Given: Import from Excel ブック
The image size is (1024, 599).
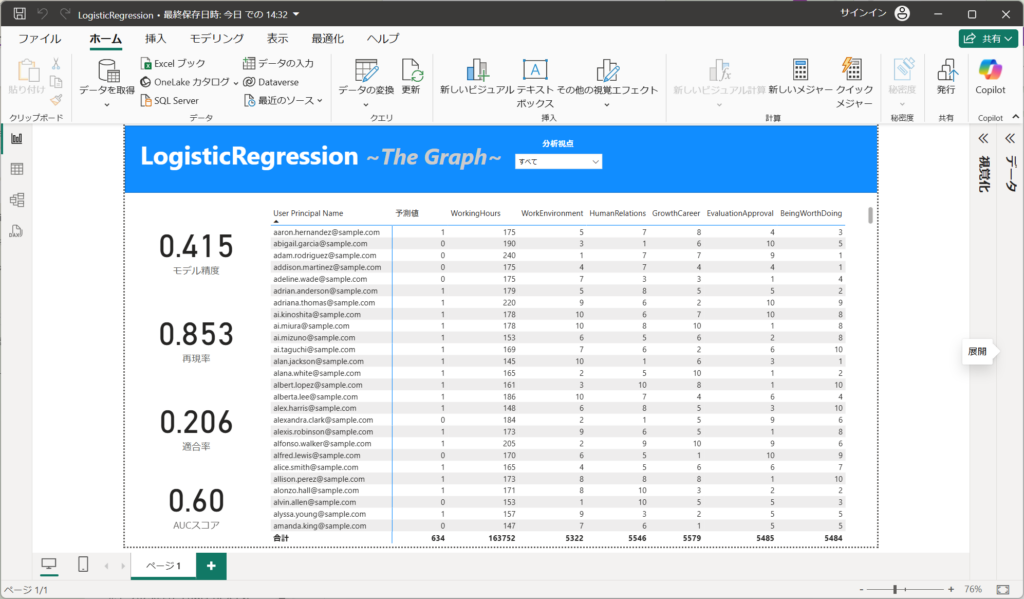Looking at the screenshot, I should pyautogui.click(x=173, y=63).
